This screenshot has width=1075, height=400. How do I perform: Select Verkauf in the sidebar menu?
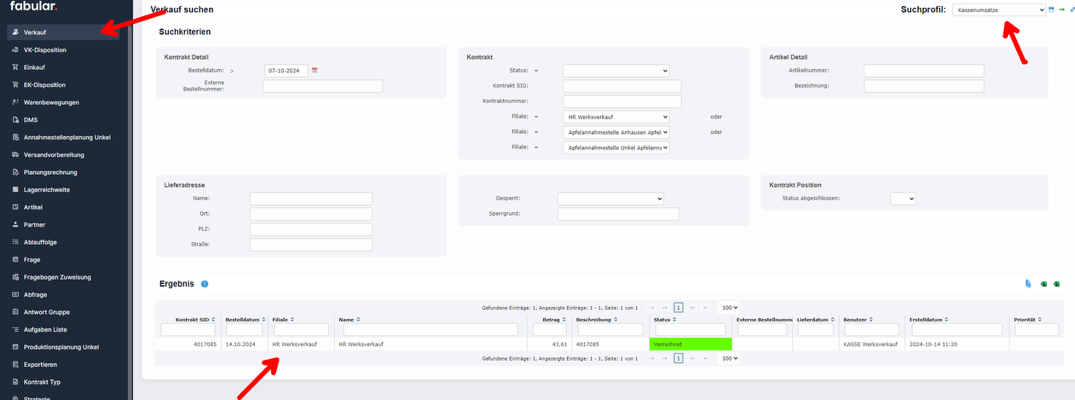(34, 32)
